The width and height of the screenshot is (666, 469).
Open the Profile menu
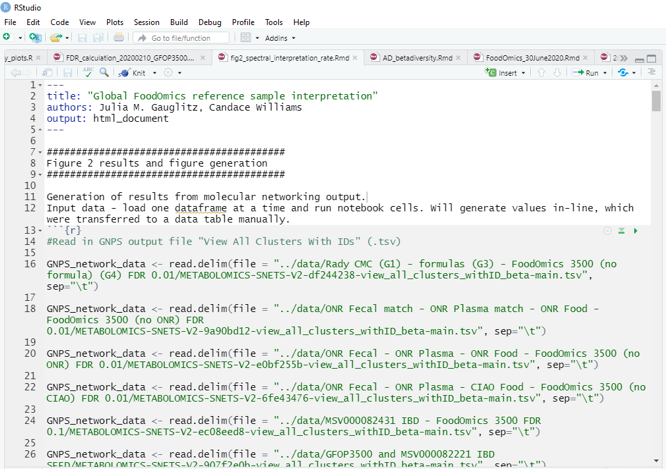(x=243, y=22)
